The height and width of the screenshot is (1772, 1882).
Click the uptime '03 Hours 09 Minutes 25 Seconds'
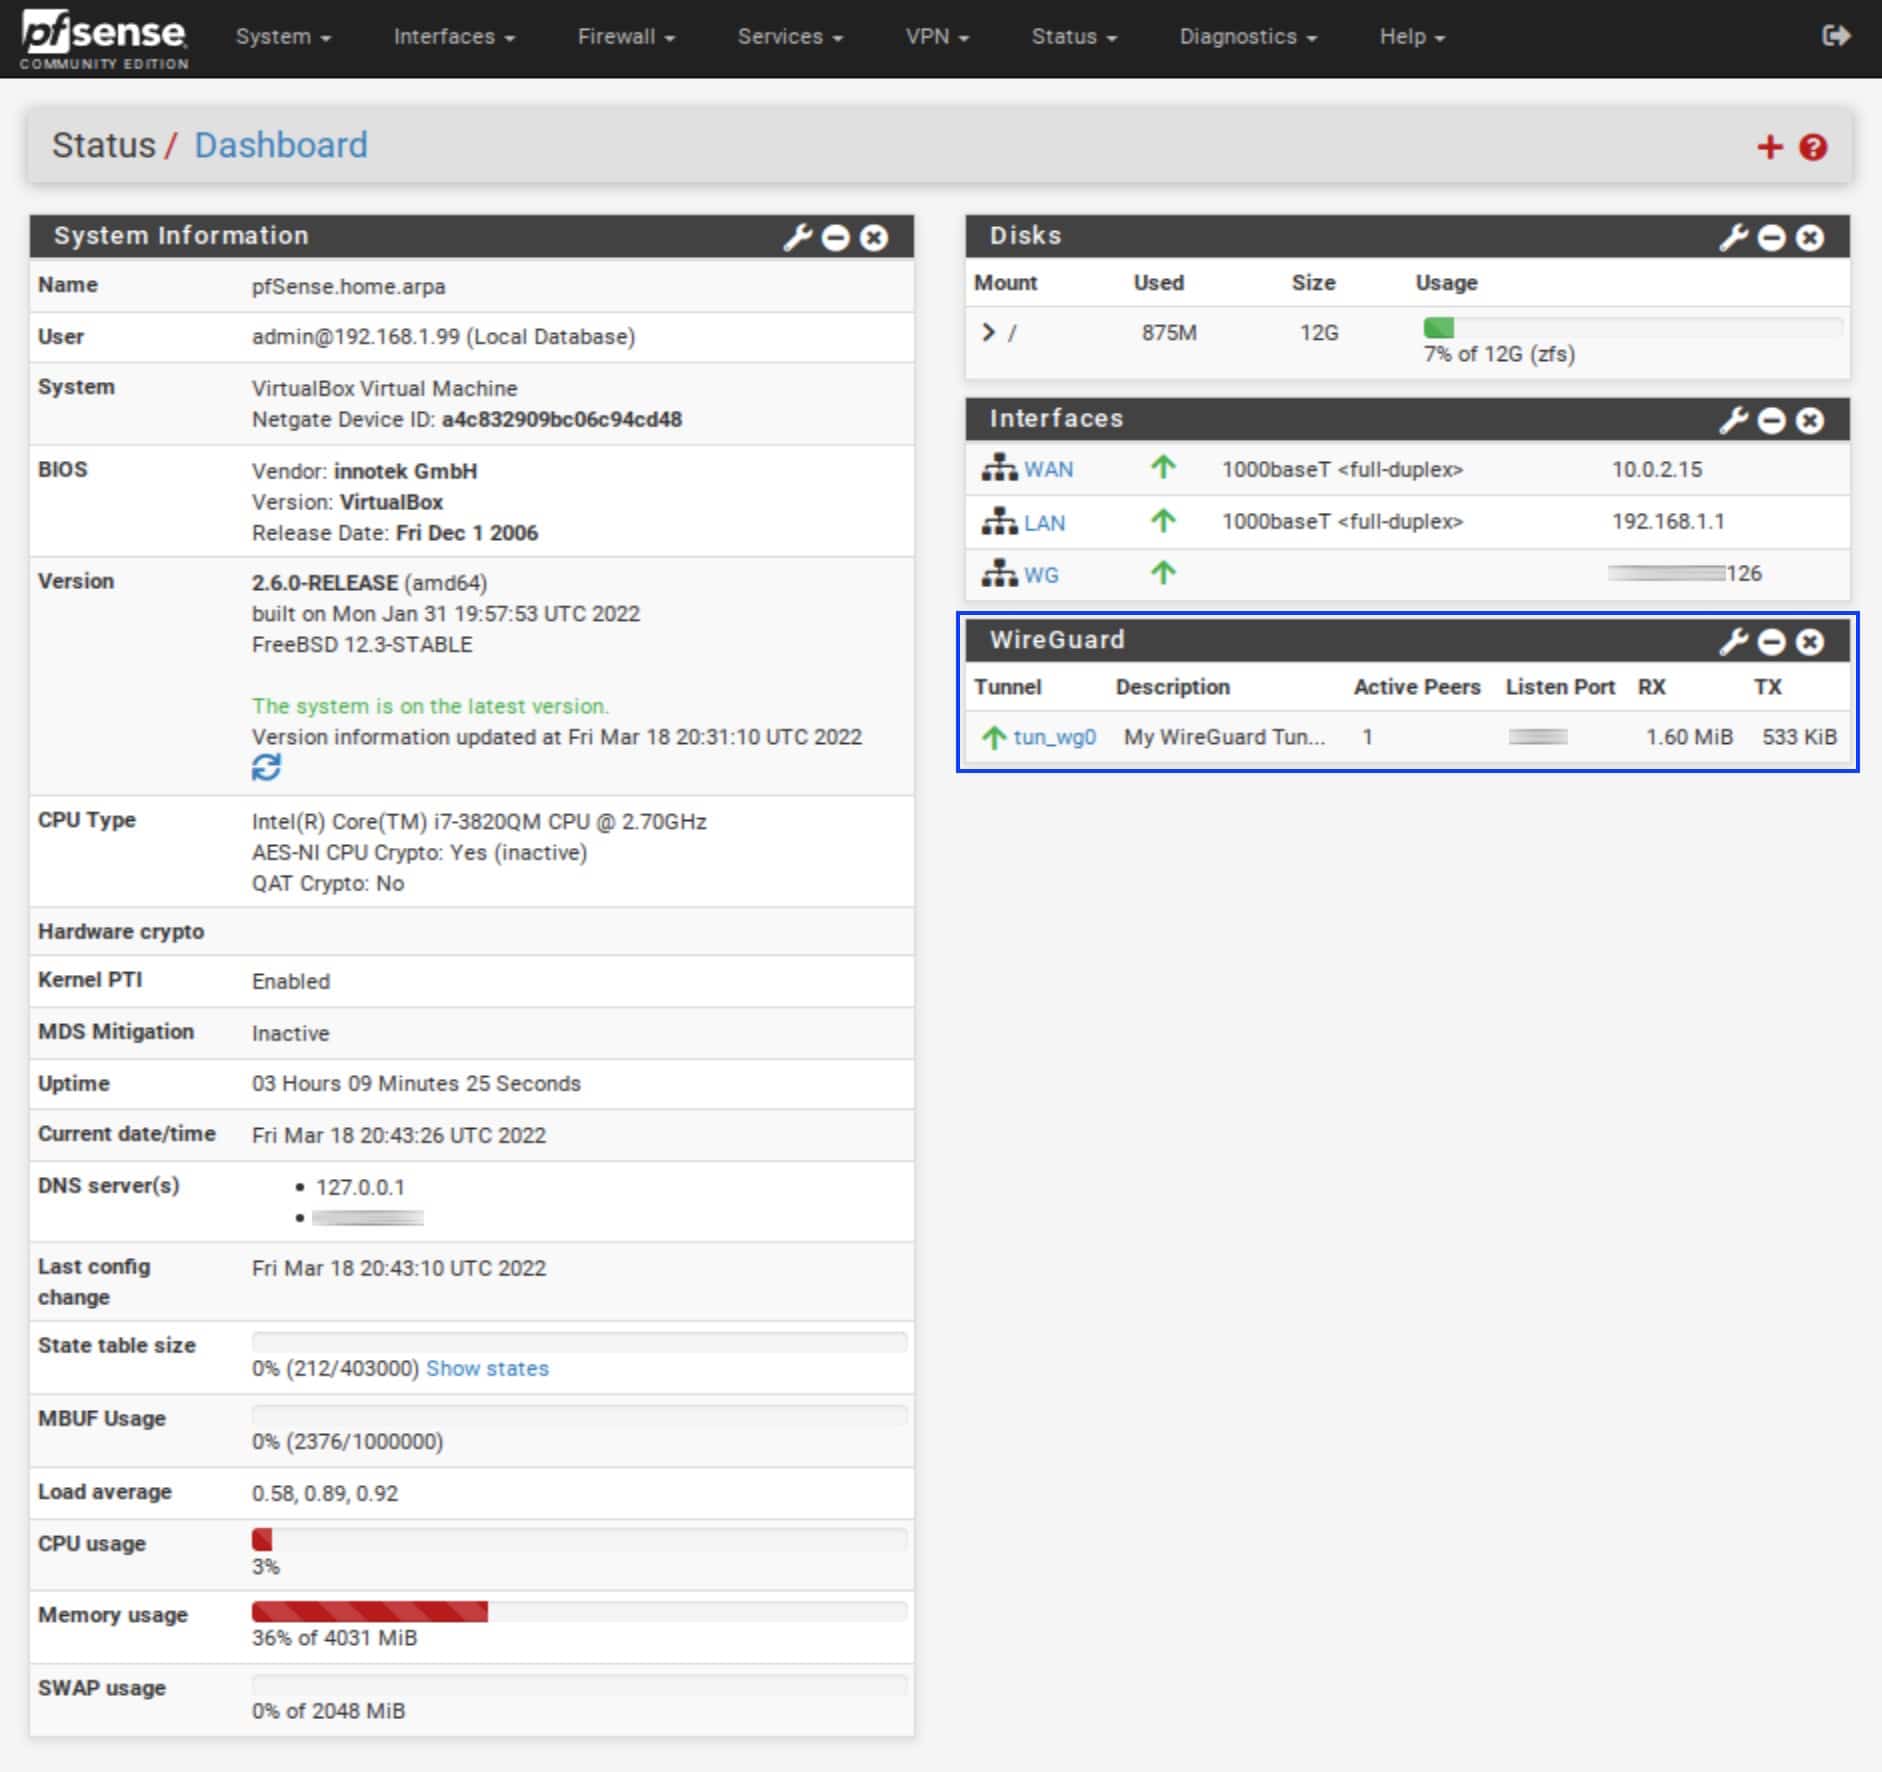pyautogui.click(x=416, y=1083)
